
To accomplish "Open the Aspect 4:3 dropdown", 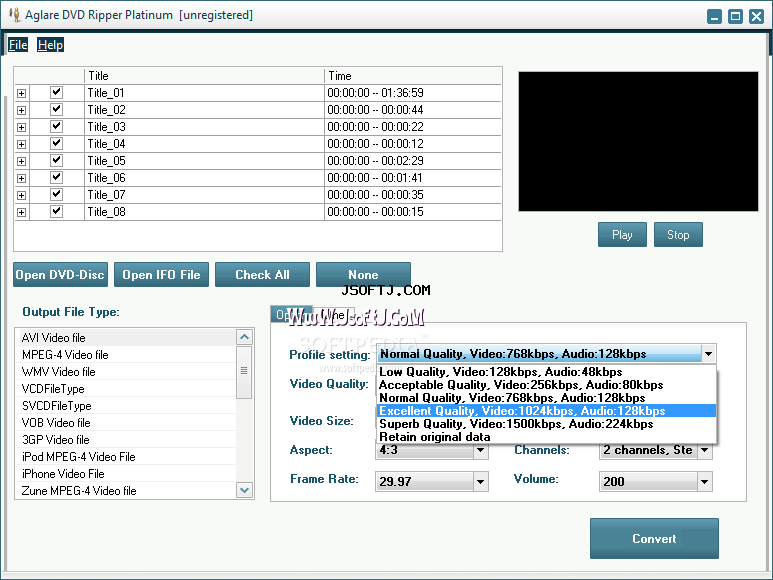I will click(x=481, y=450).
